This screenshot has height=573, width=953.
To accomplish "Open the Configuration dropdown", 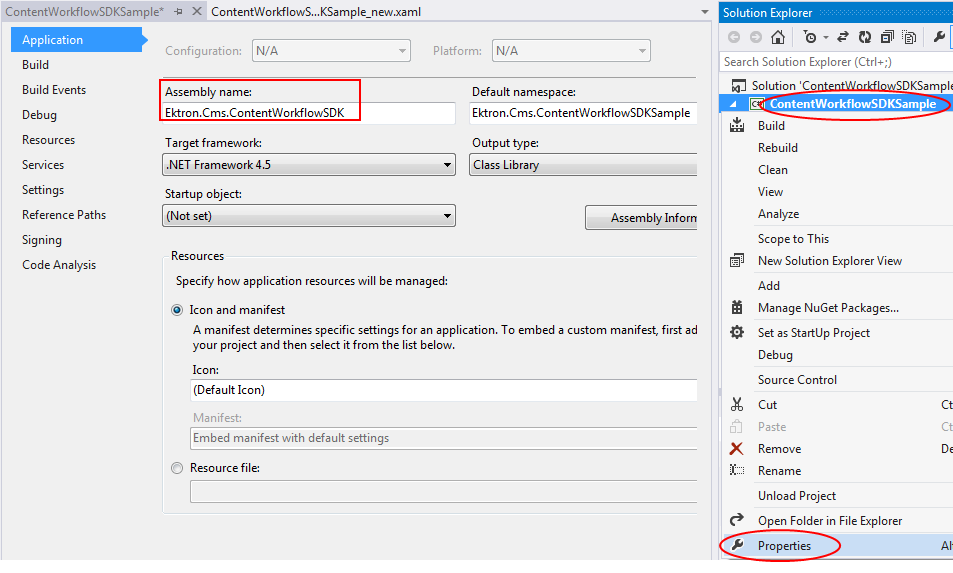I will (x=331, y=51).
